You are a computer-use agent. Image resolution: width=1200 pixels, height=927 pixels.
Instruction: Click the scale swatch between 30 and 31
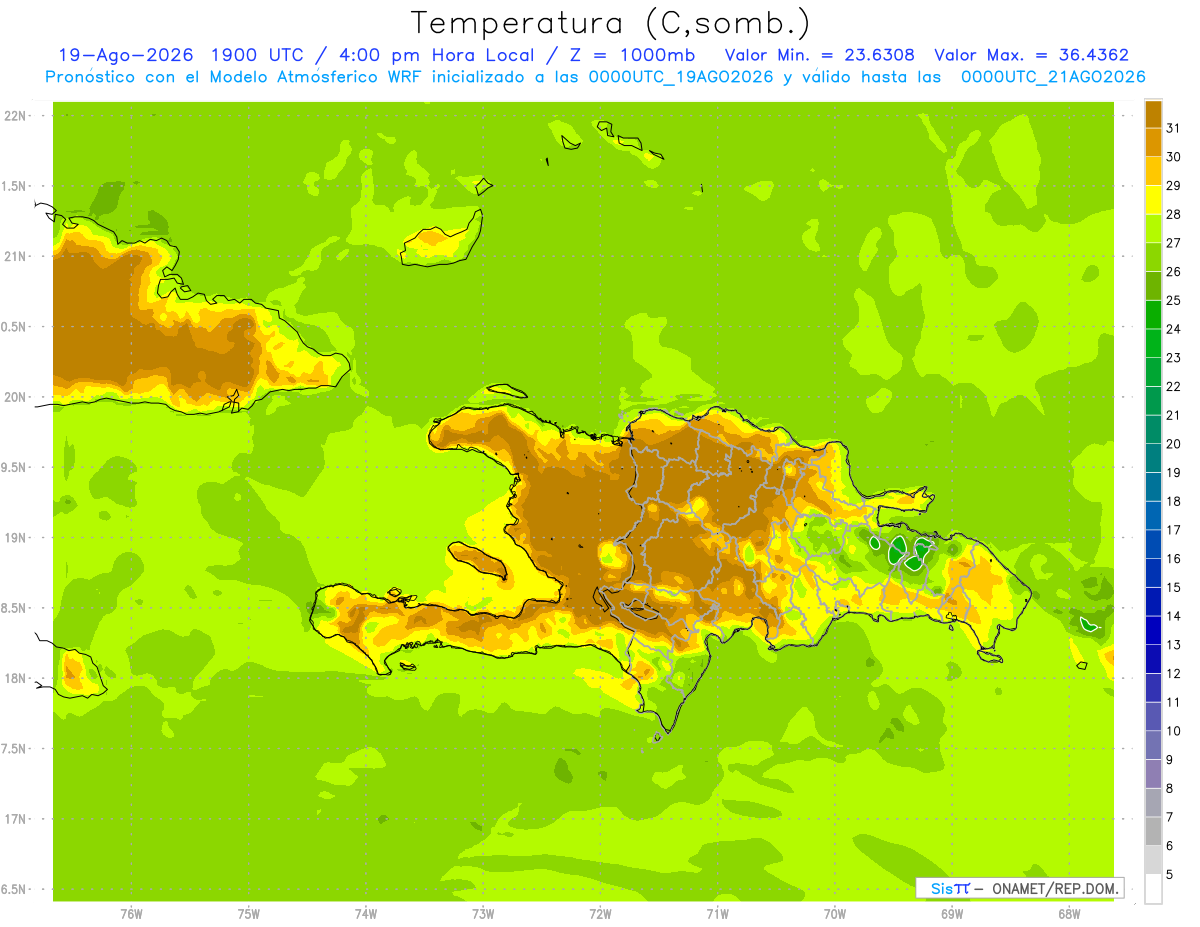click(x=1153, y=142)
